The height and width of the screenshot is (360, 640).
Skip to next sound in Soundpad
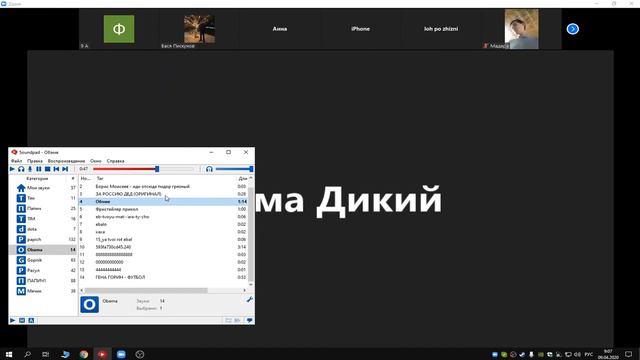pos(65,169)
